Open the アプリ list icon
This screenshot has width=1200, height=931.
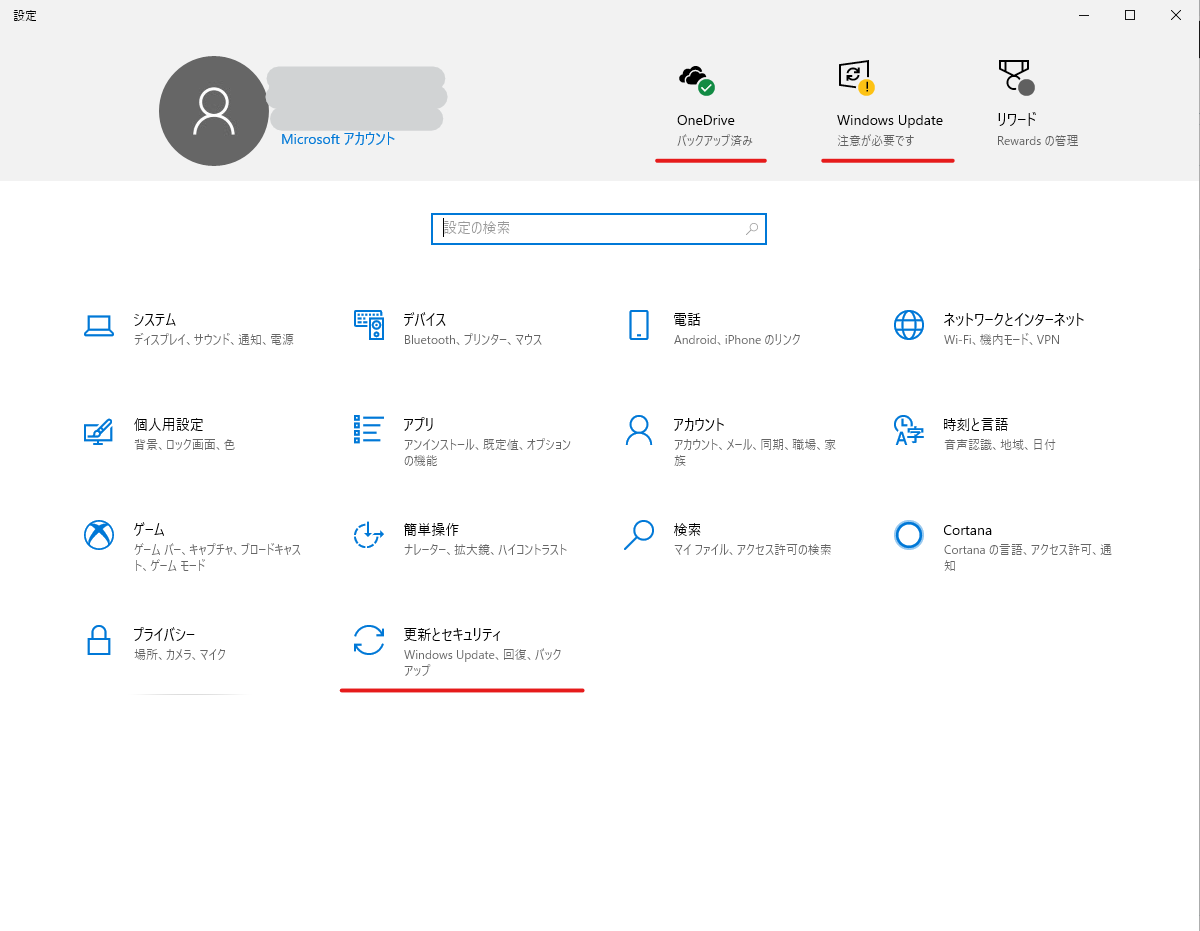[x=369, y=429]
